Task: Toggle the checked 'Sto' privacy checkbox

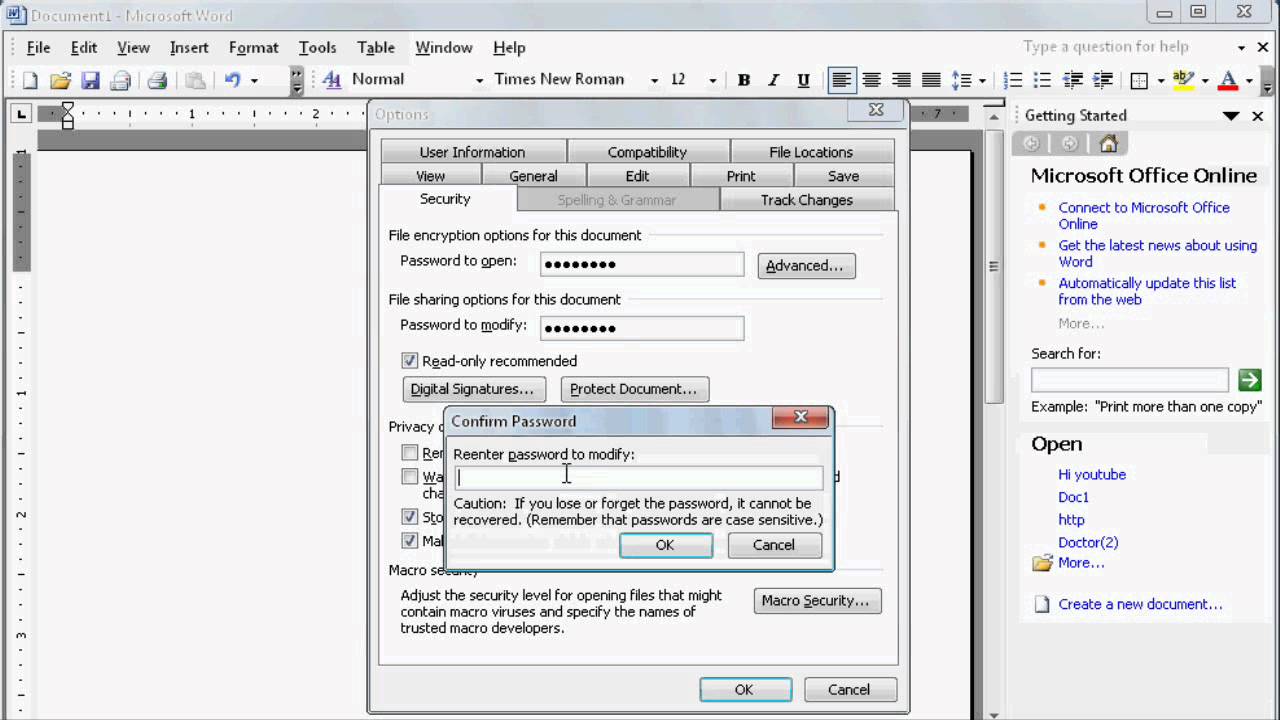Action: (409, 517)
